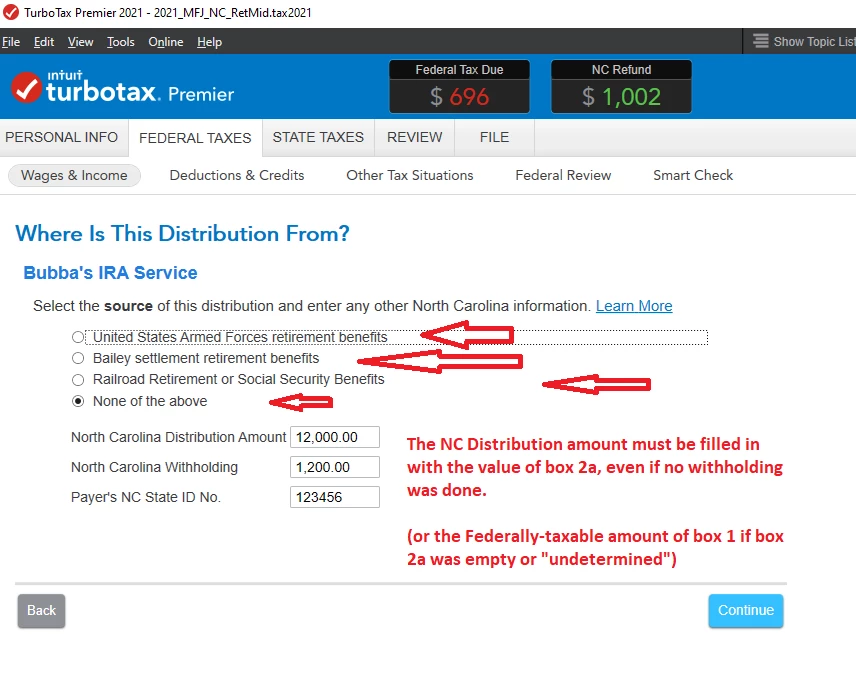Go to Smart Check section

tap(693, 175)
